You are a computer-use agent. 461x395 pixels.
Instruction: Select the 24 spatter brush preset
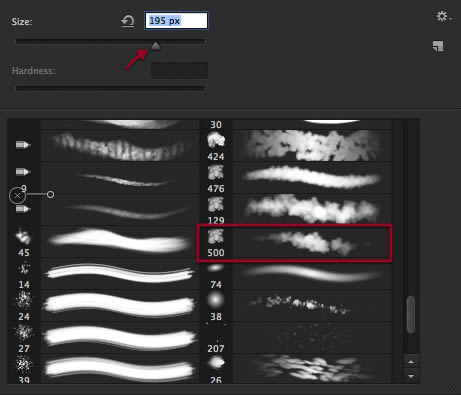[103, 306]
